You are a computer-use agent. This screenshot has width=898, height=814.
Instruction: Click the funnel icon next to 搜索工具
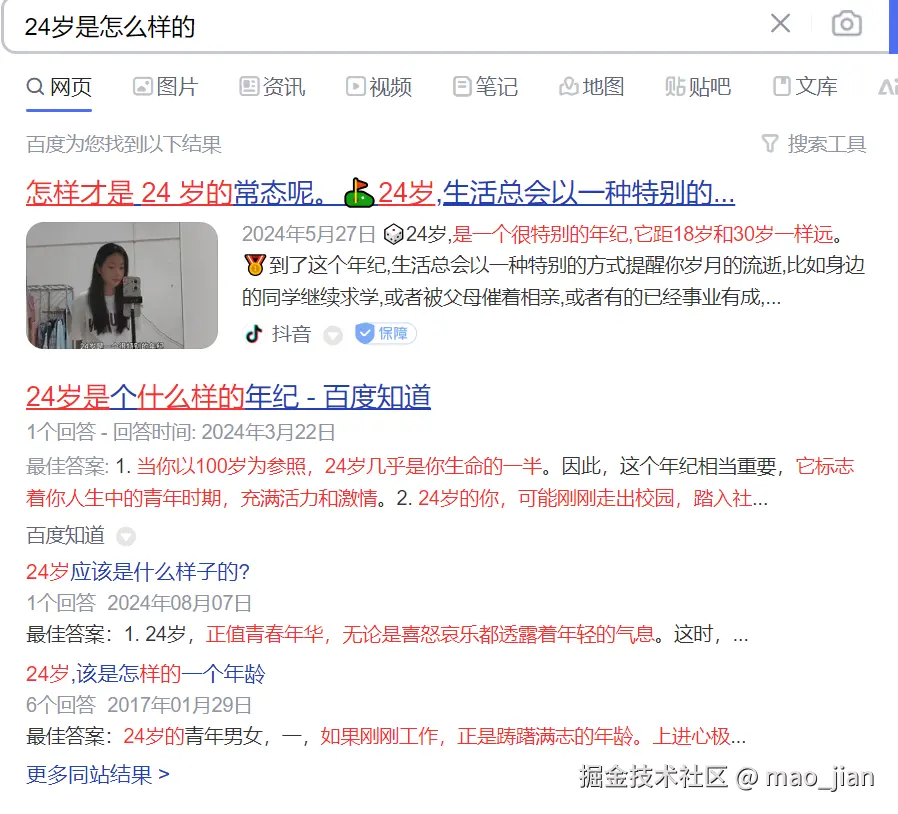pyautogui.click(x=770, y=144)
